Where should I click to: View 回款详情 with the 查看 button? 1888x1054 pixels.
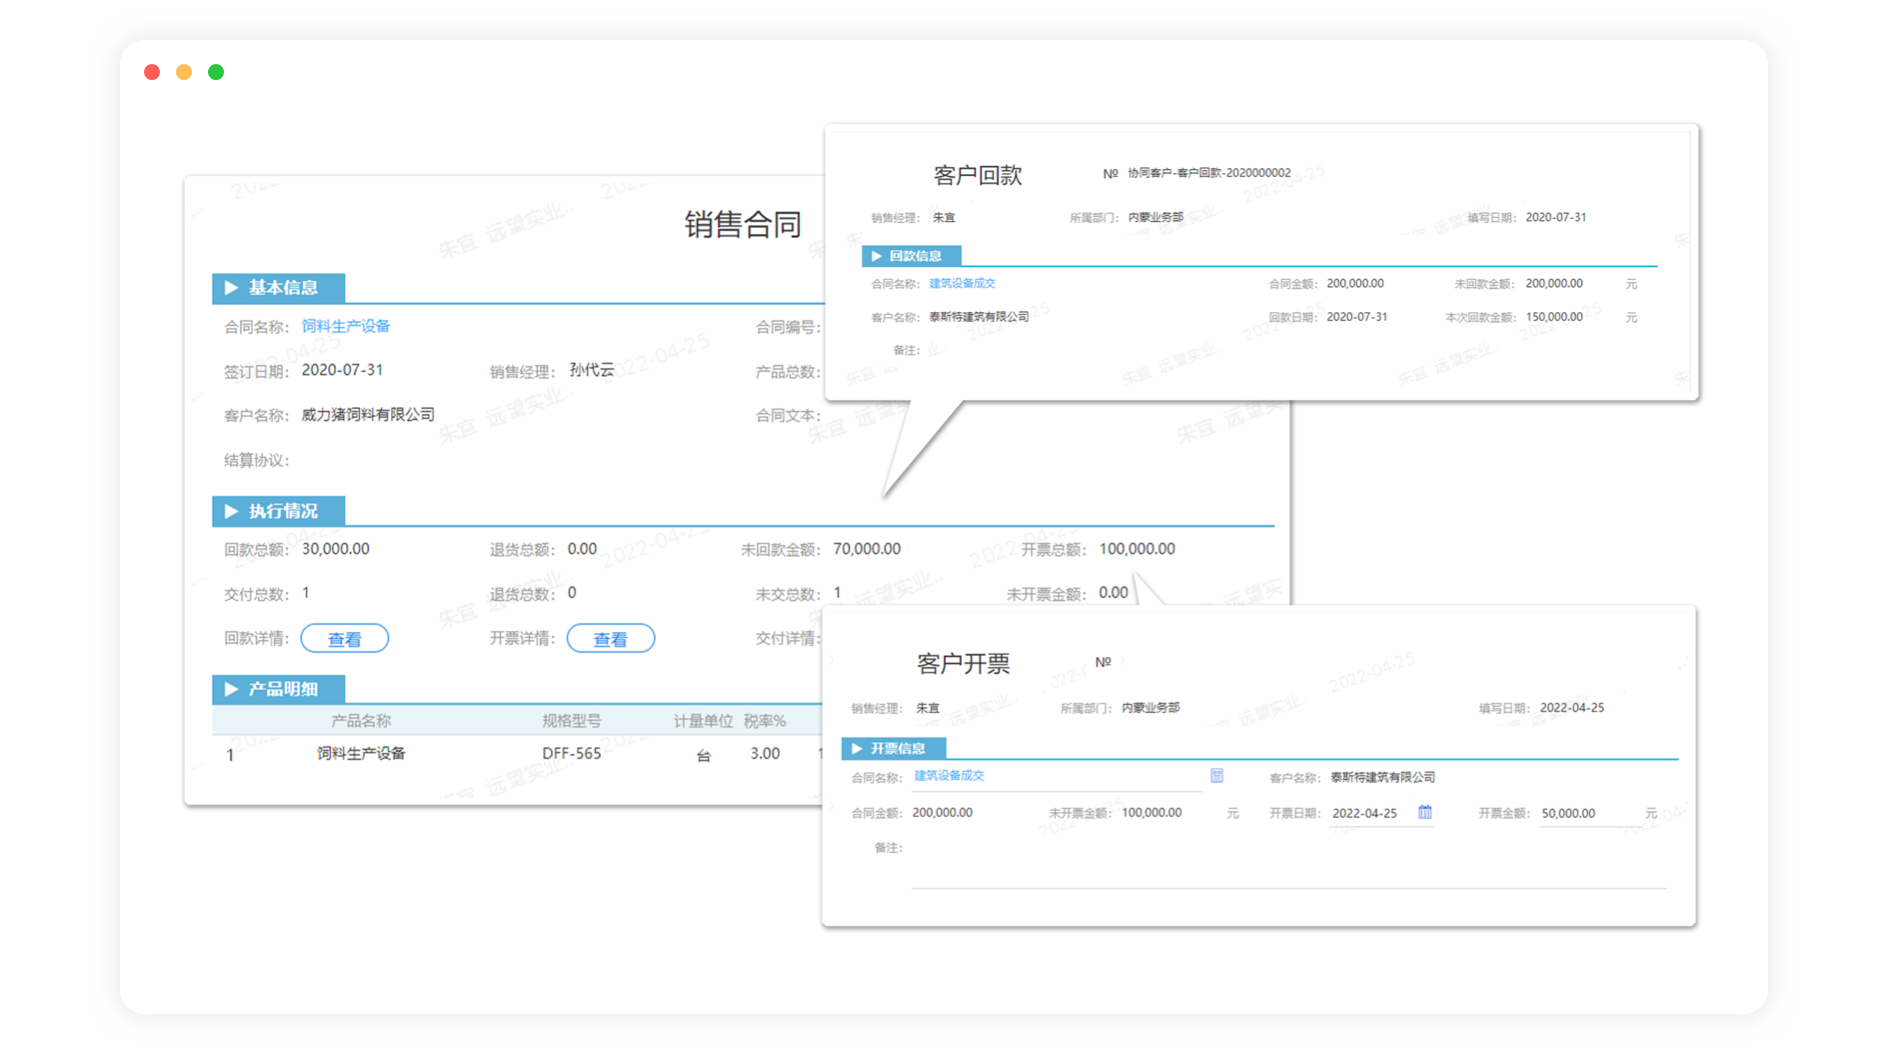[345, 639]
